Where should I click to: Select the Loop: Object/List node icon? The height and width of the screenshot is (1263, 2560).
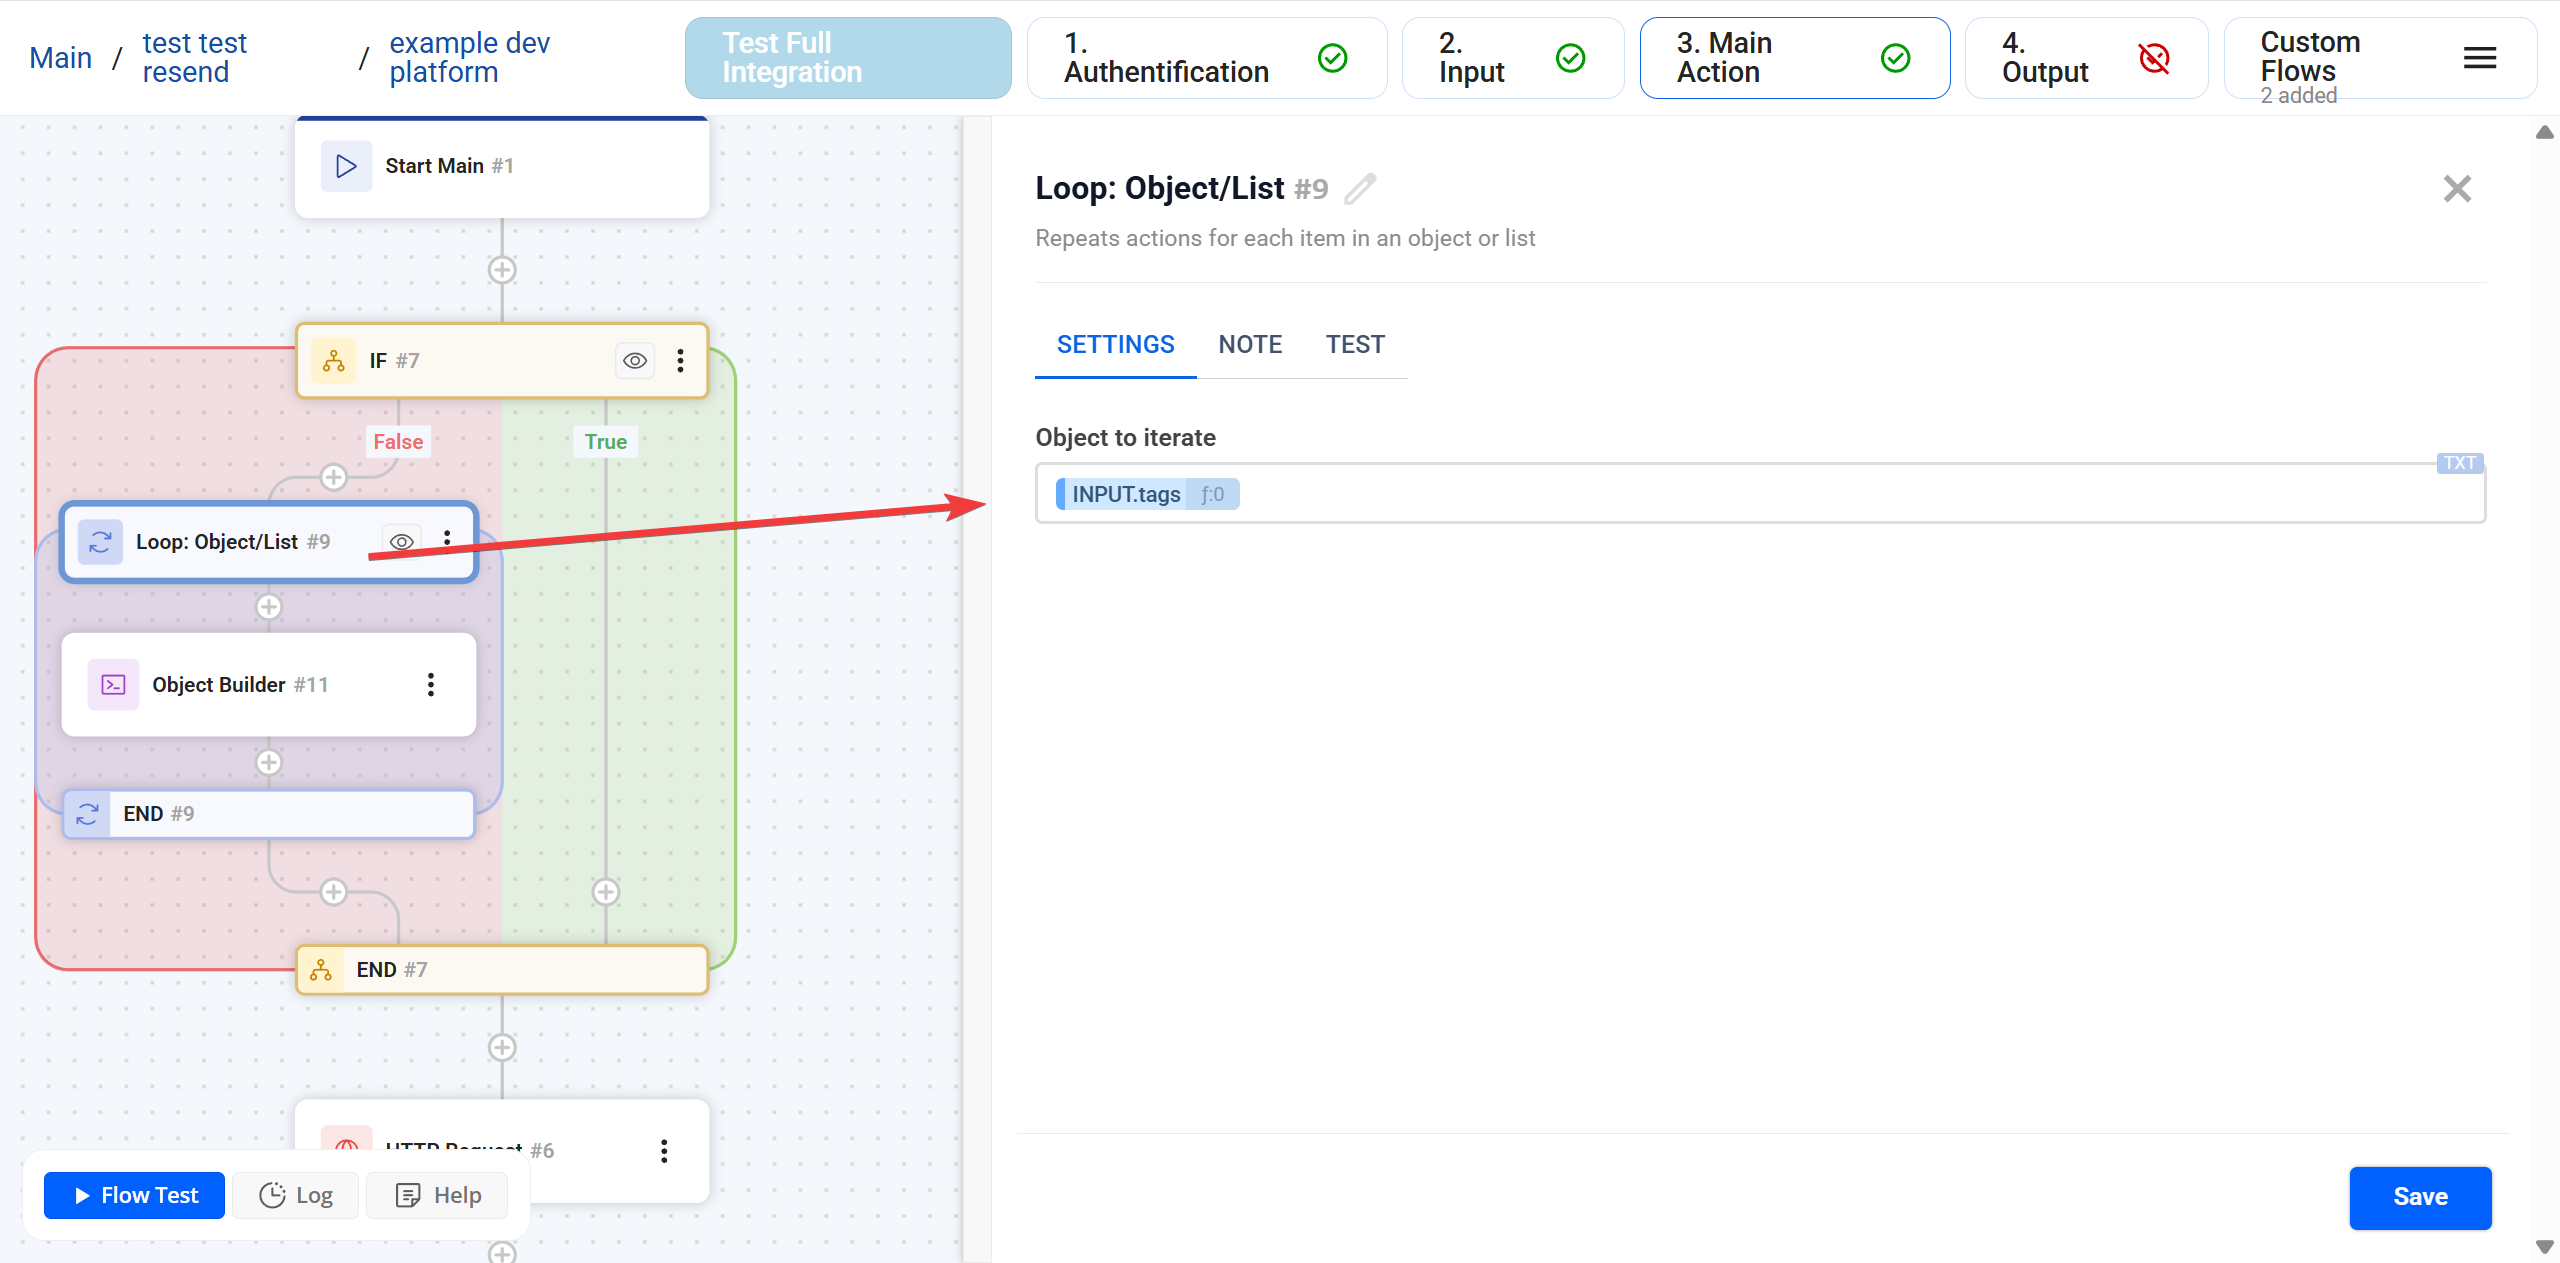coord(100,541)
